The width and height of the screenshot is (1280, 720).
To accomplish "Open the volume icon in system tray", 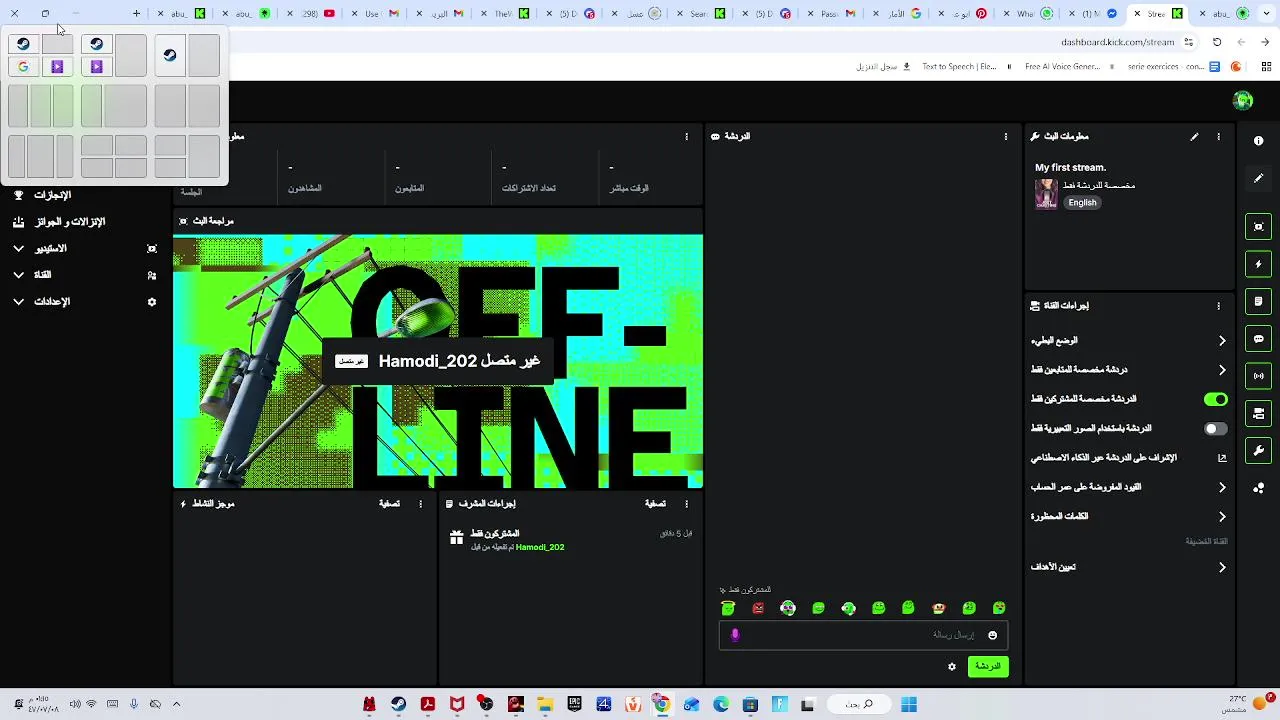I will 75,705.
